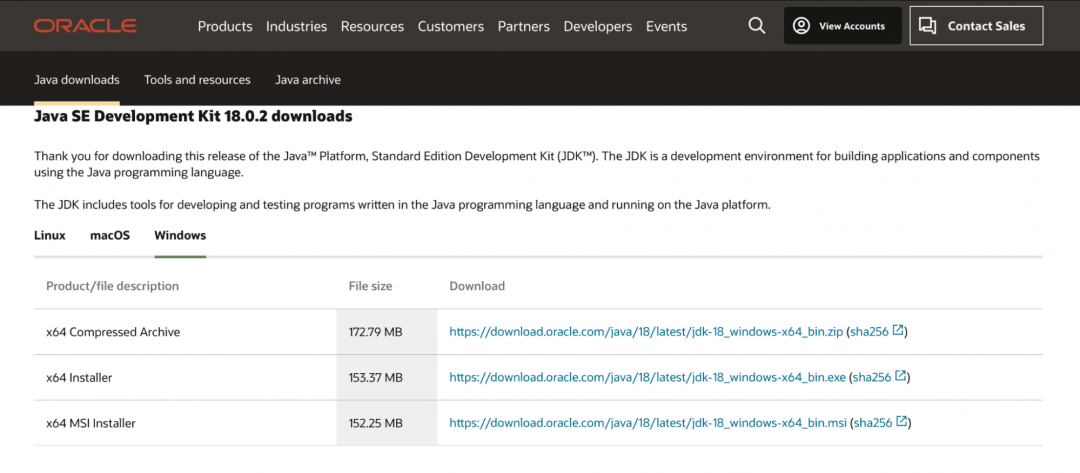Expand the Partners navigation menu
Image resolution: width=1080 pixels, height=473 pixels.
(x=524, y=26)
